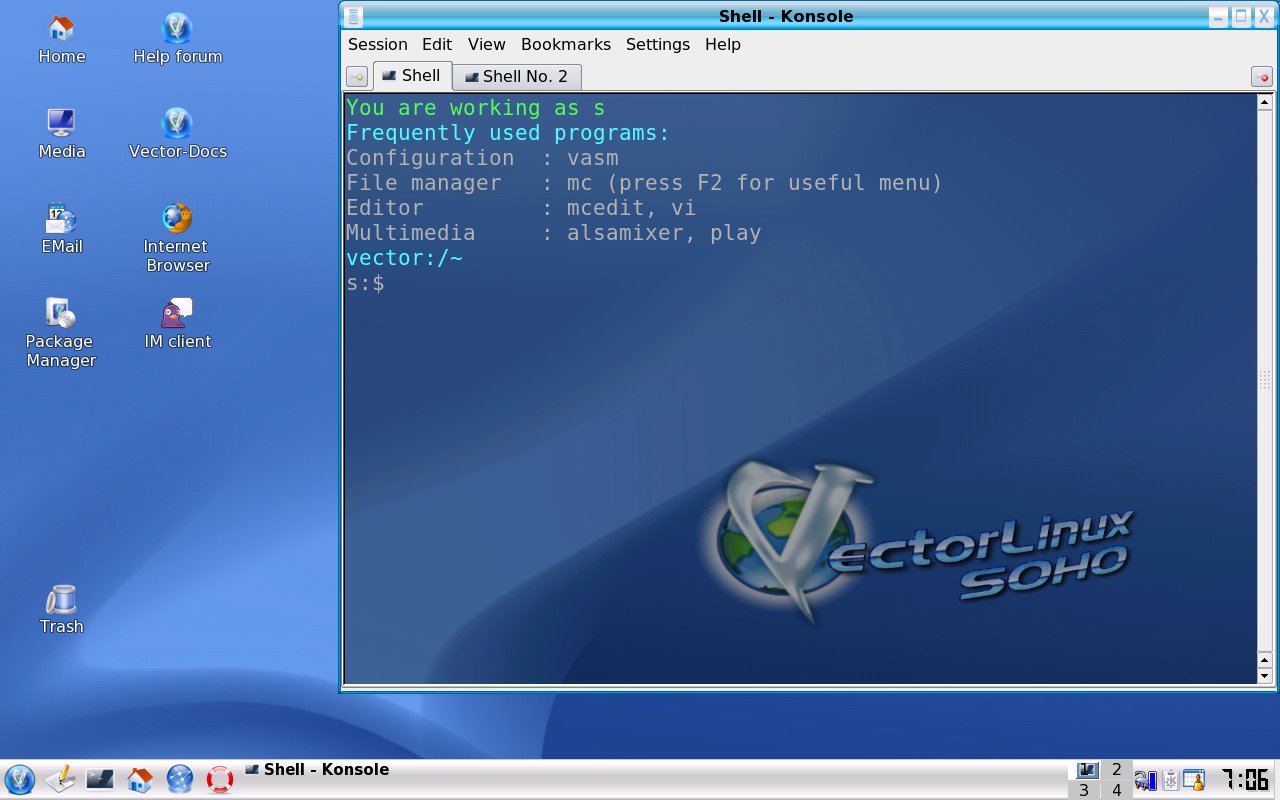Viewport: 1280px width, 800px height.
Task: Open the Session menu
Action: point(377,45)
